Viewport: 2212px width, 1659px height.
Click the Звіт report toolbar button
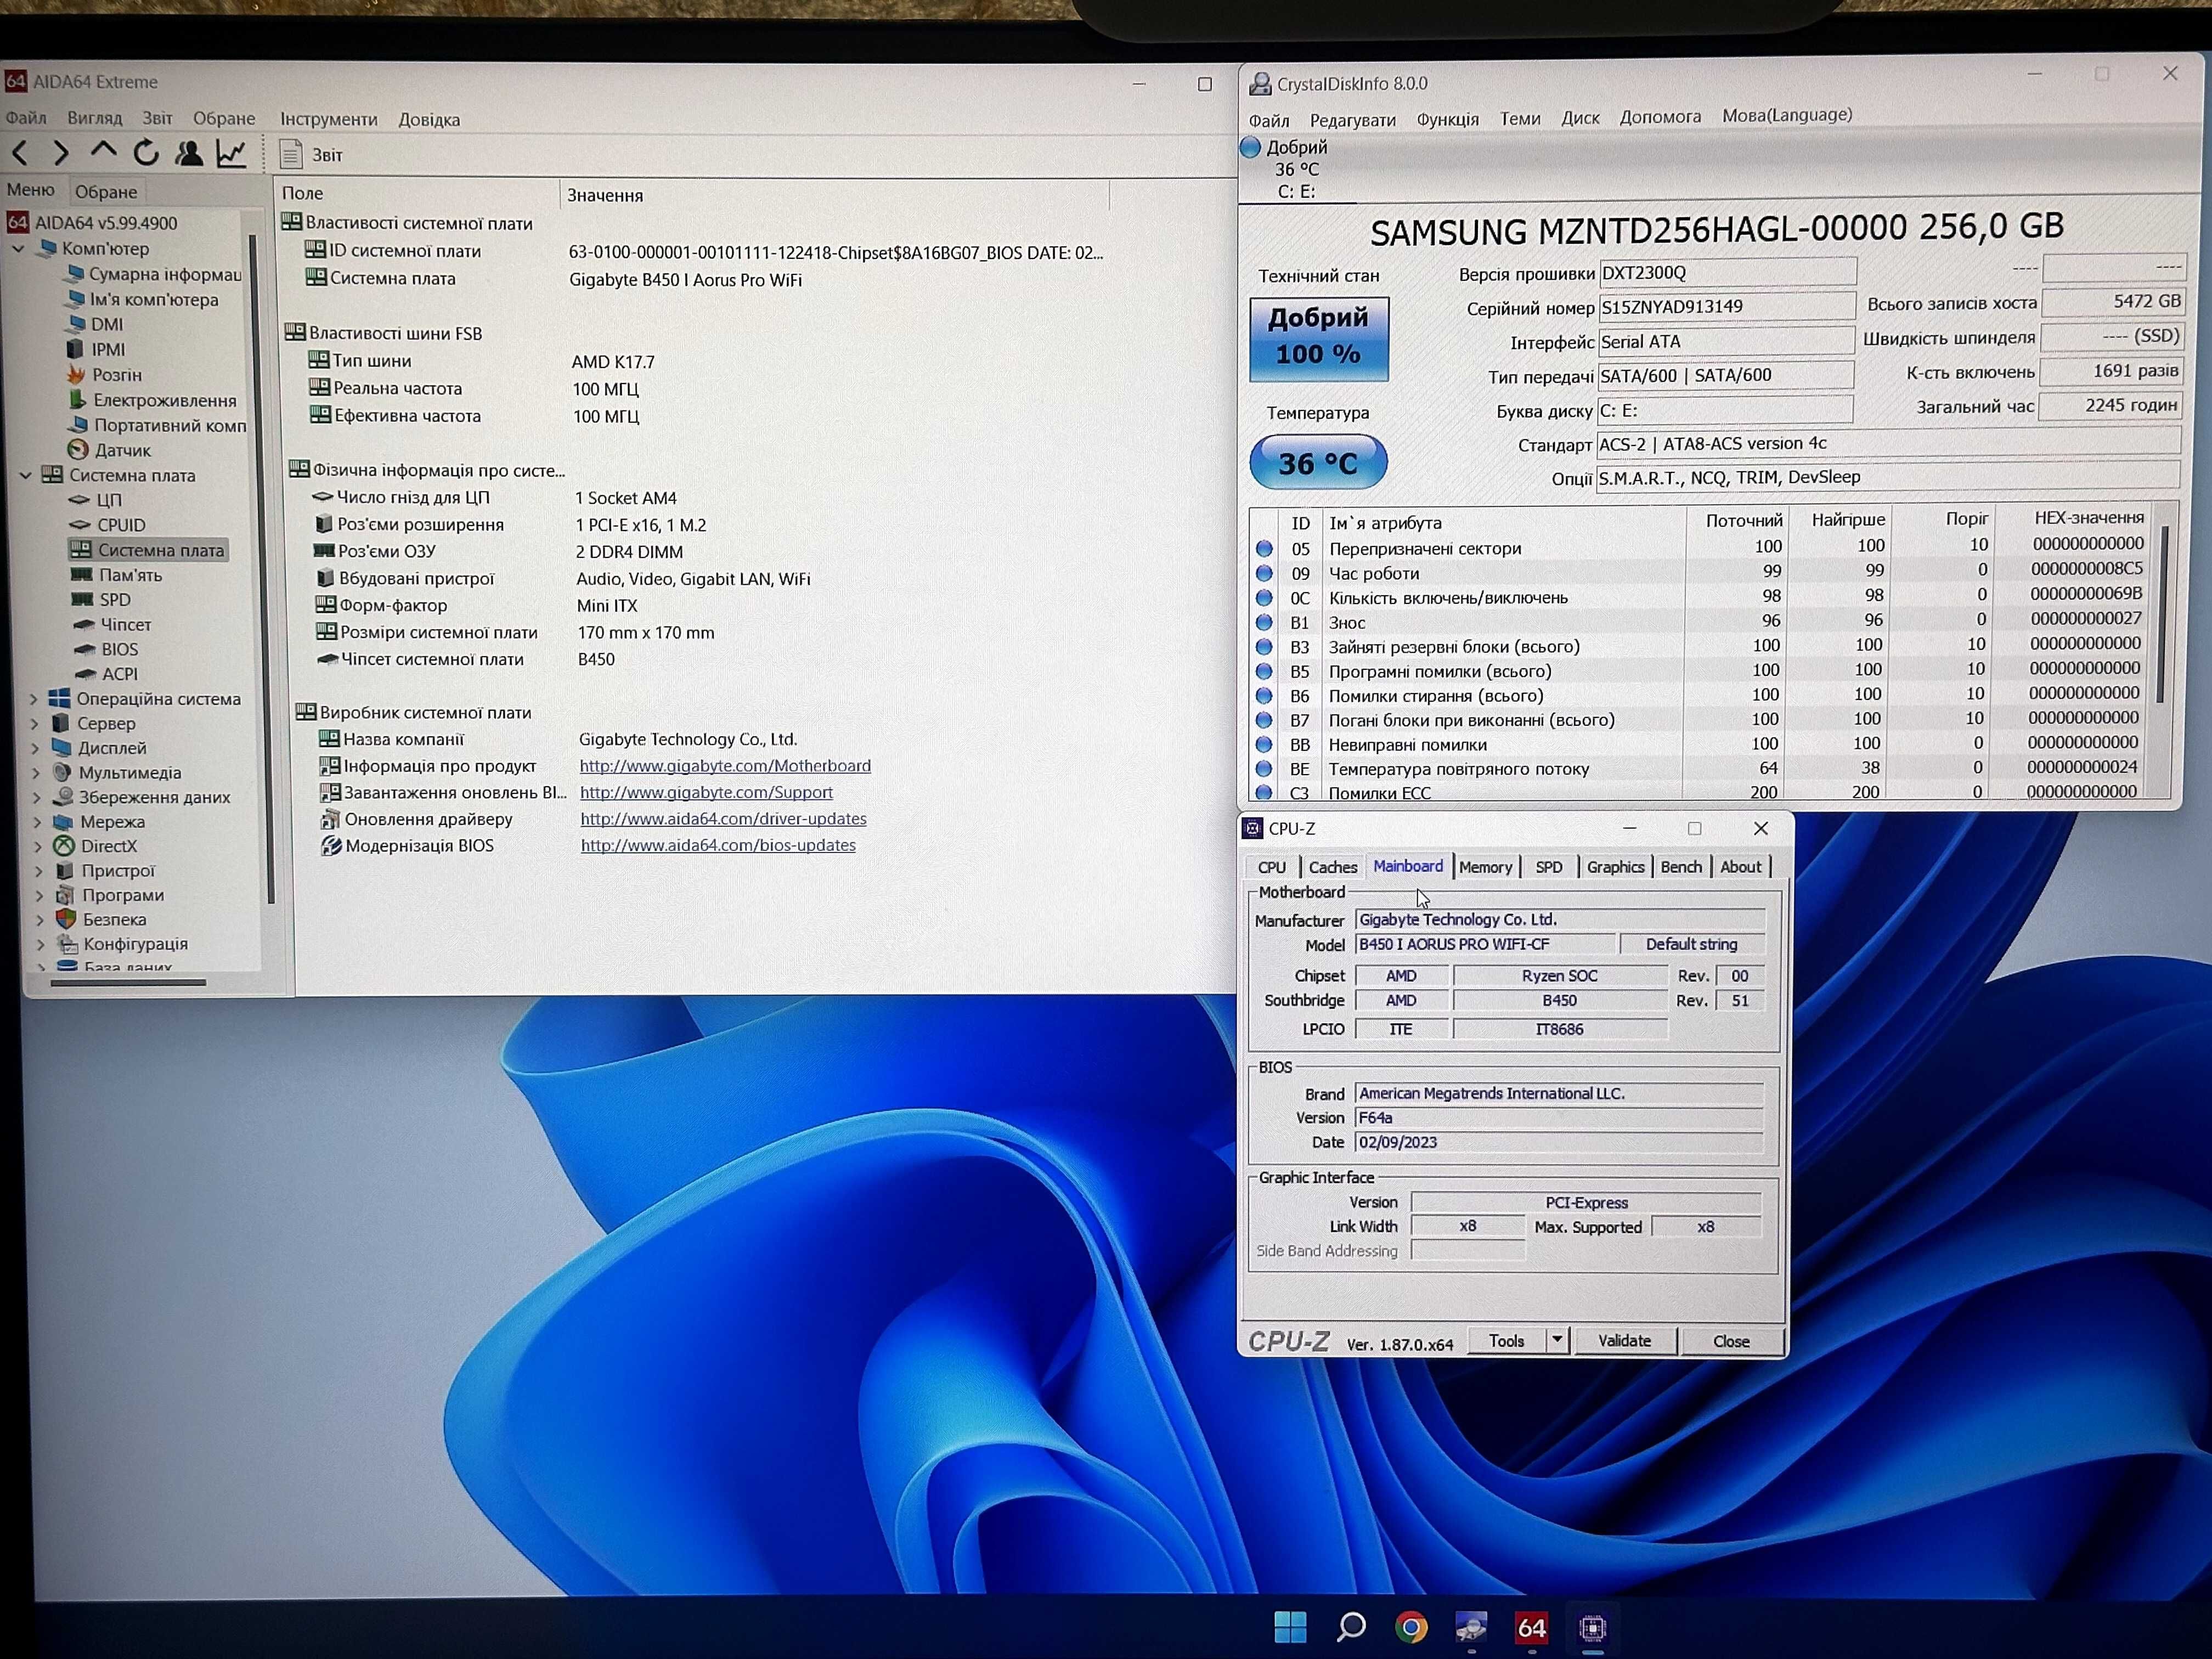point(311,155)
